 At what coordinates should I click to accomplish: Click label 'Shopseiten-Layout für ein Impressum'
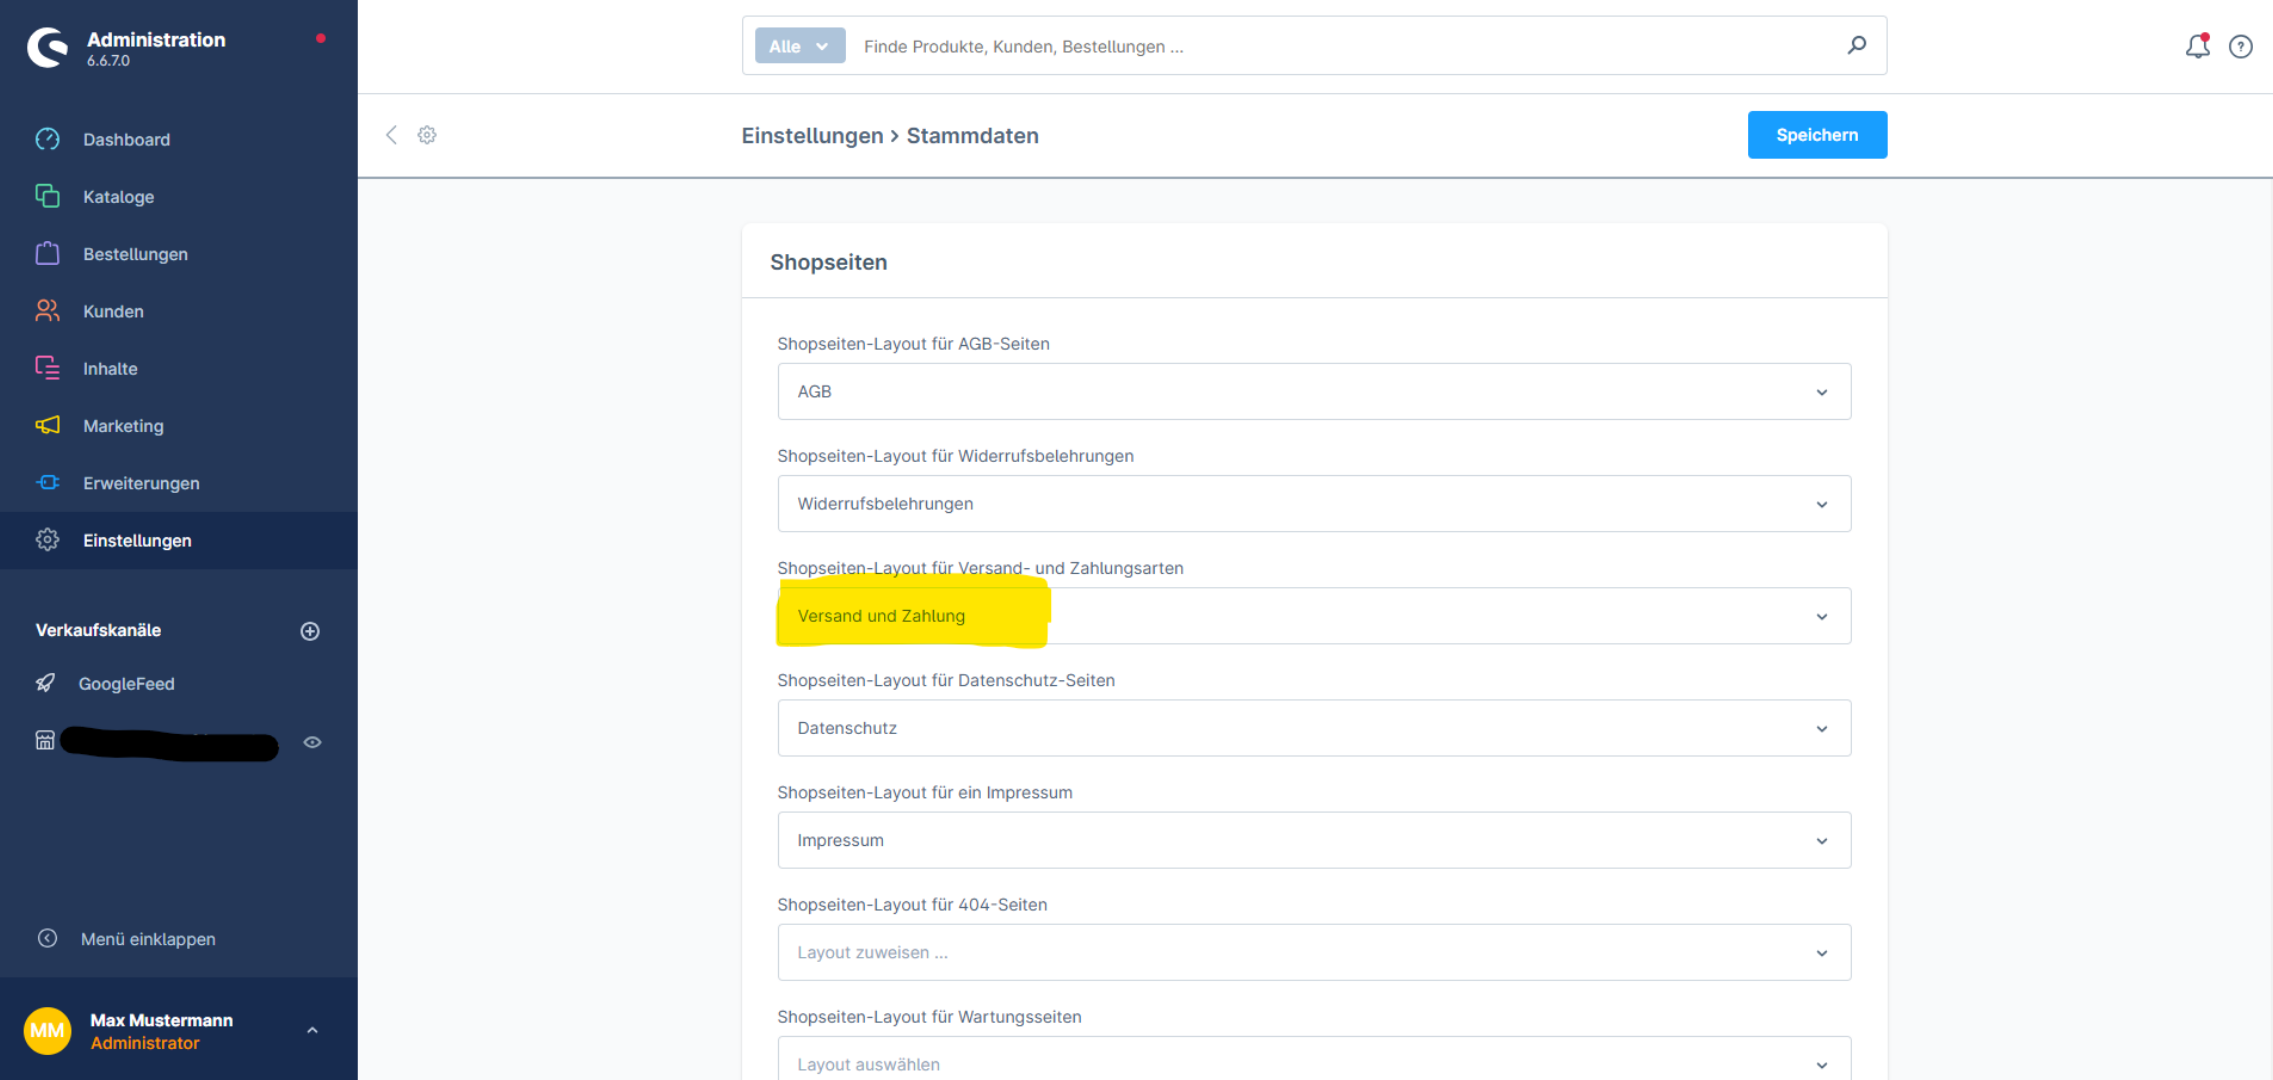924,792
